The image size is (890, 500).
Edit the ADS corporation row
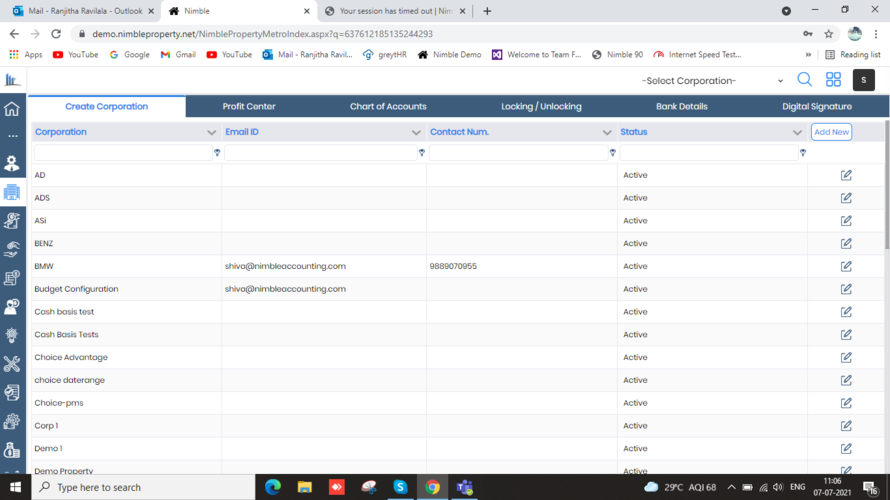click(846, 198)
